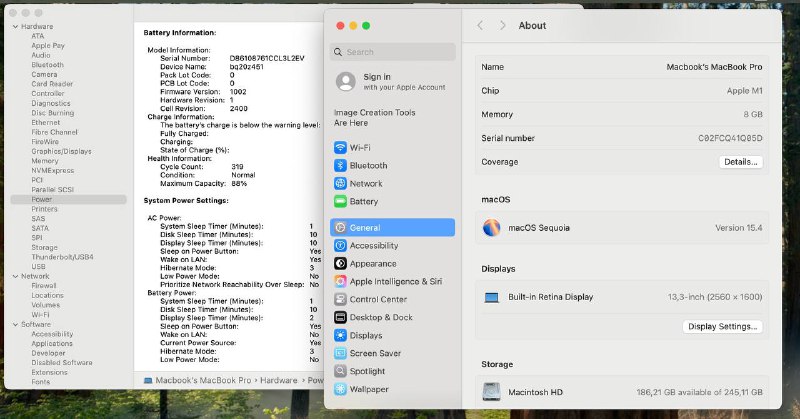Select Apple Pay in System Information sidebar
Image resolution: width=800 pixels, height=419 pixels.
click(48, 45)
